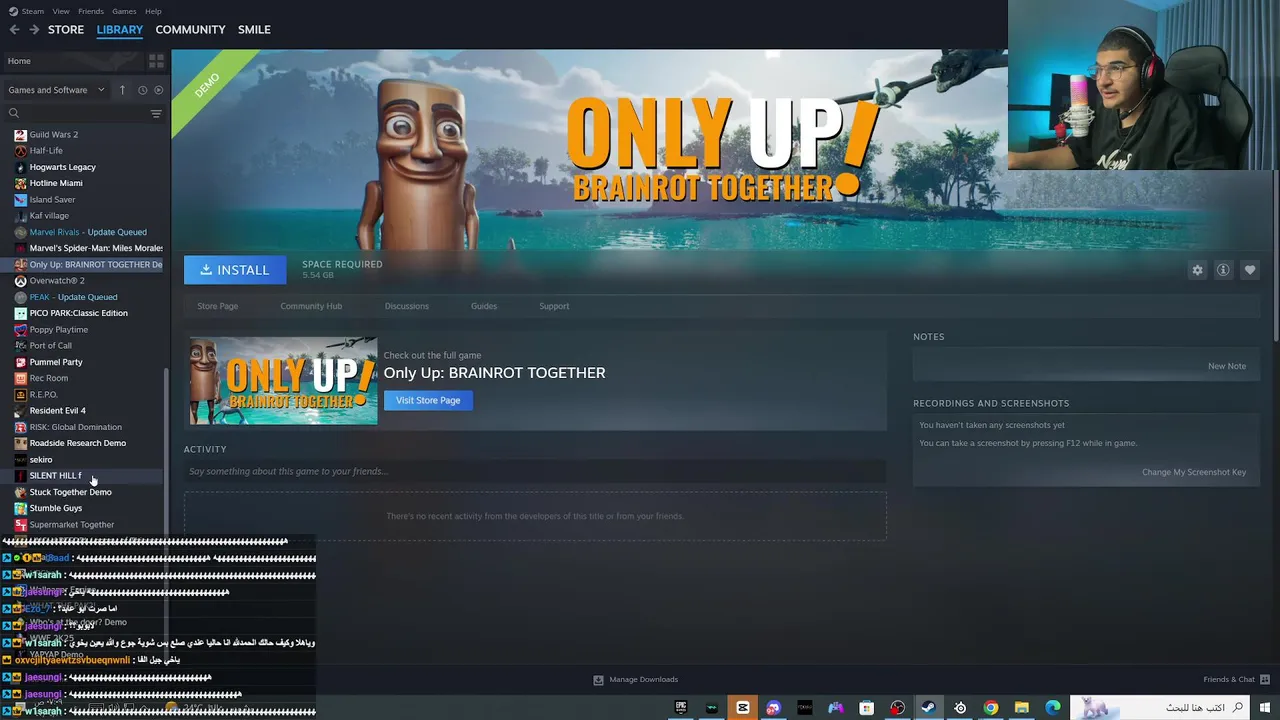The height and width of the screenshot is (720, 1280).
Task: Open Friends & Chat icon
Action: (x=1265, y=680)
